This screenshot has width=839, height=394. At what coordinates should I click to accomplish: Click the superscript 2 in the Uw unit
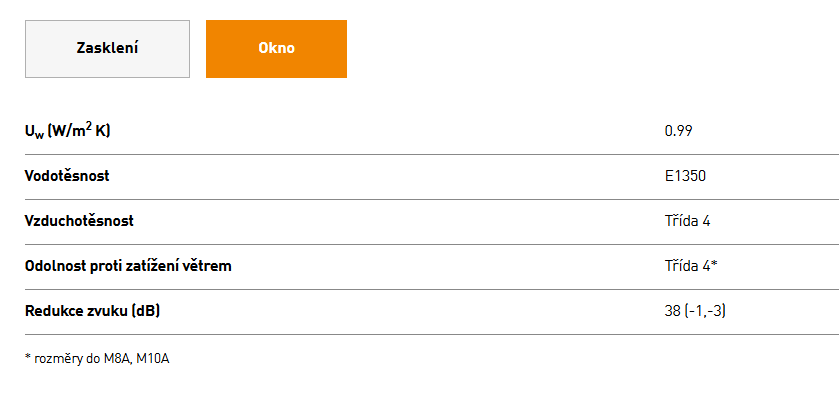click(89, 126)
